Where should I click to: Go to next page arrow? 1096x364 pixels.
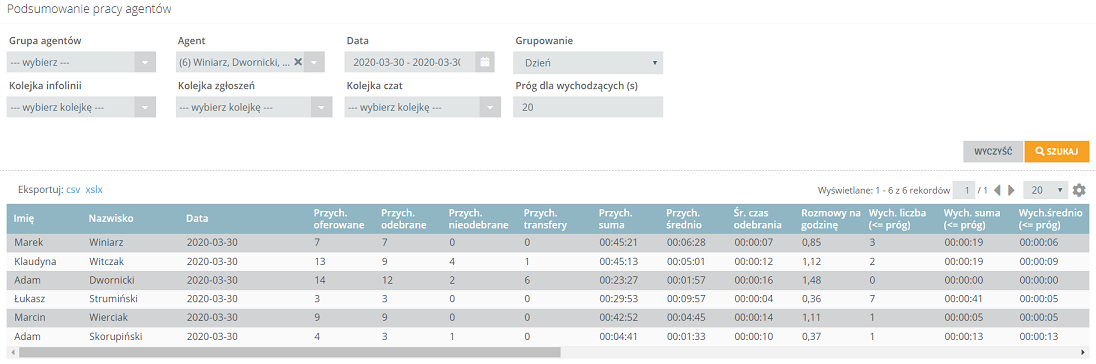click(x=1011, y=190)
